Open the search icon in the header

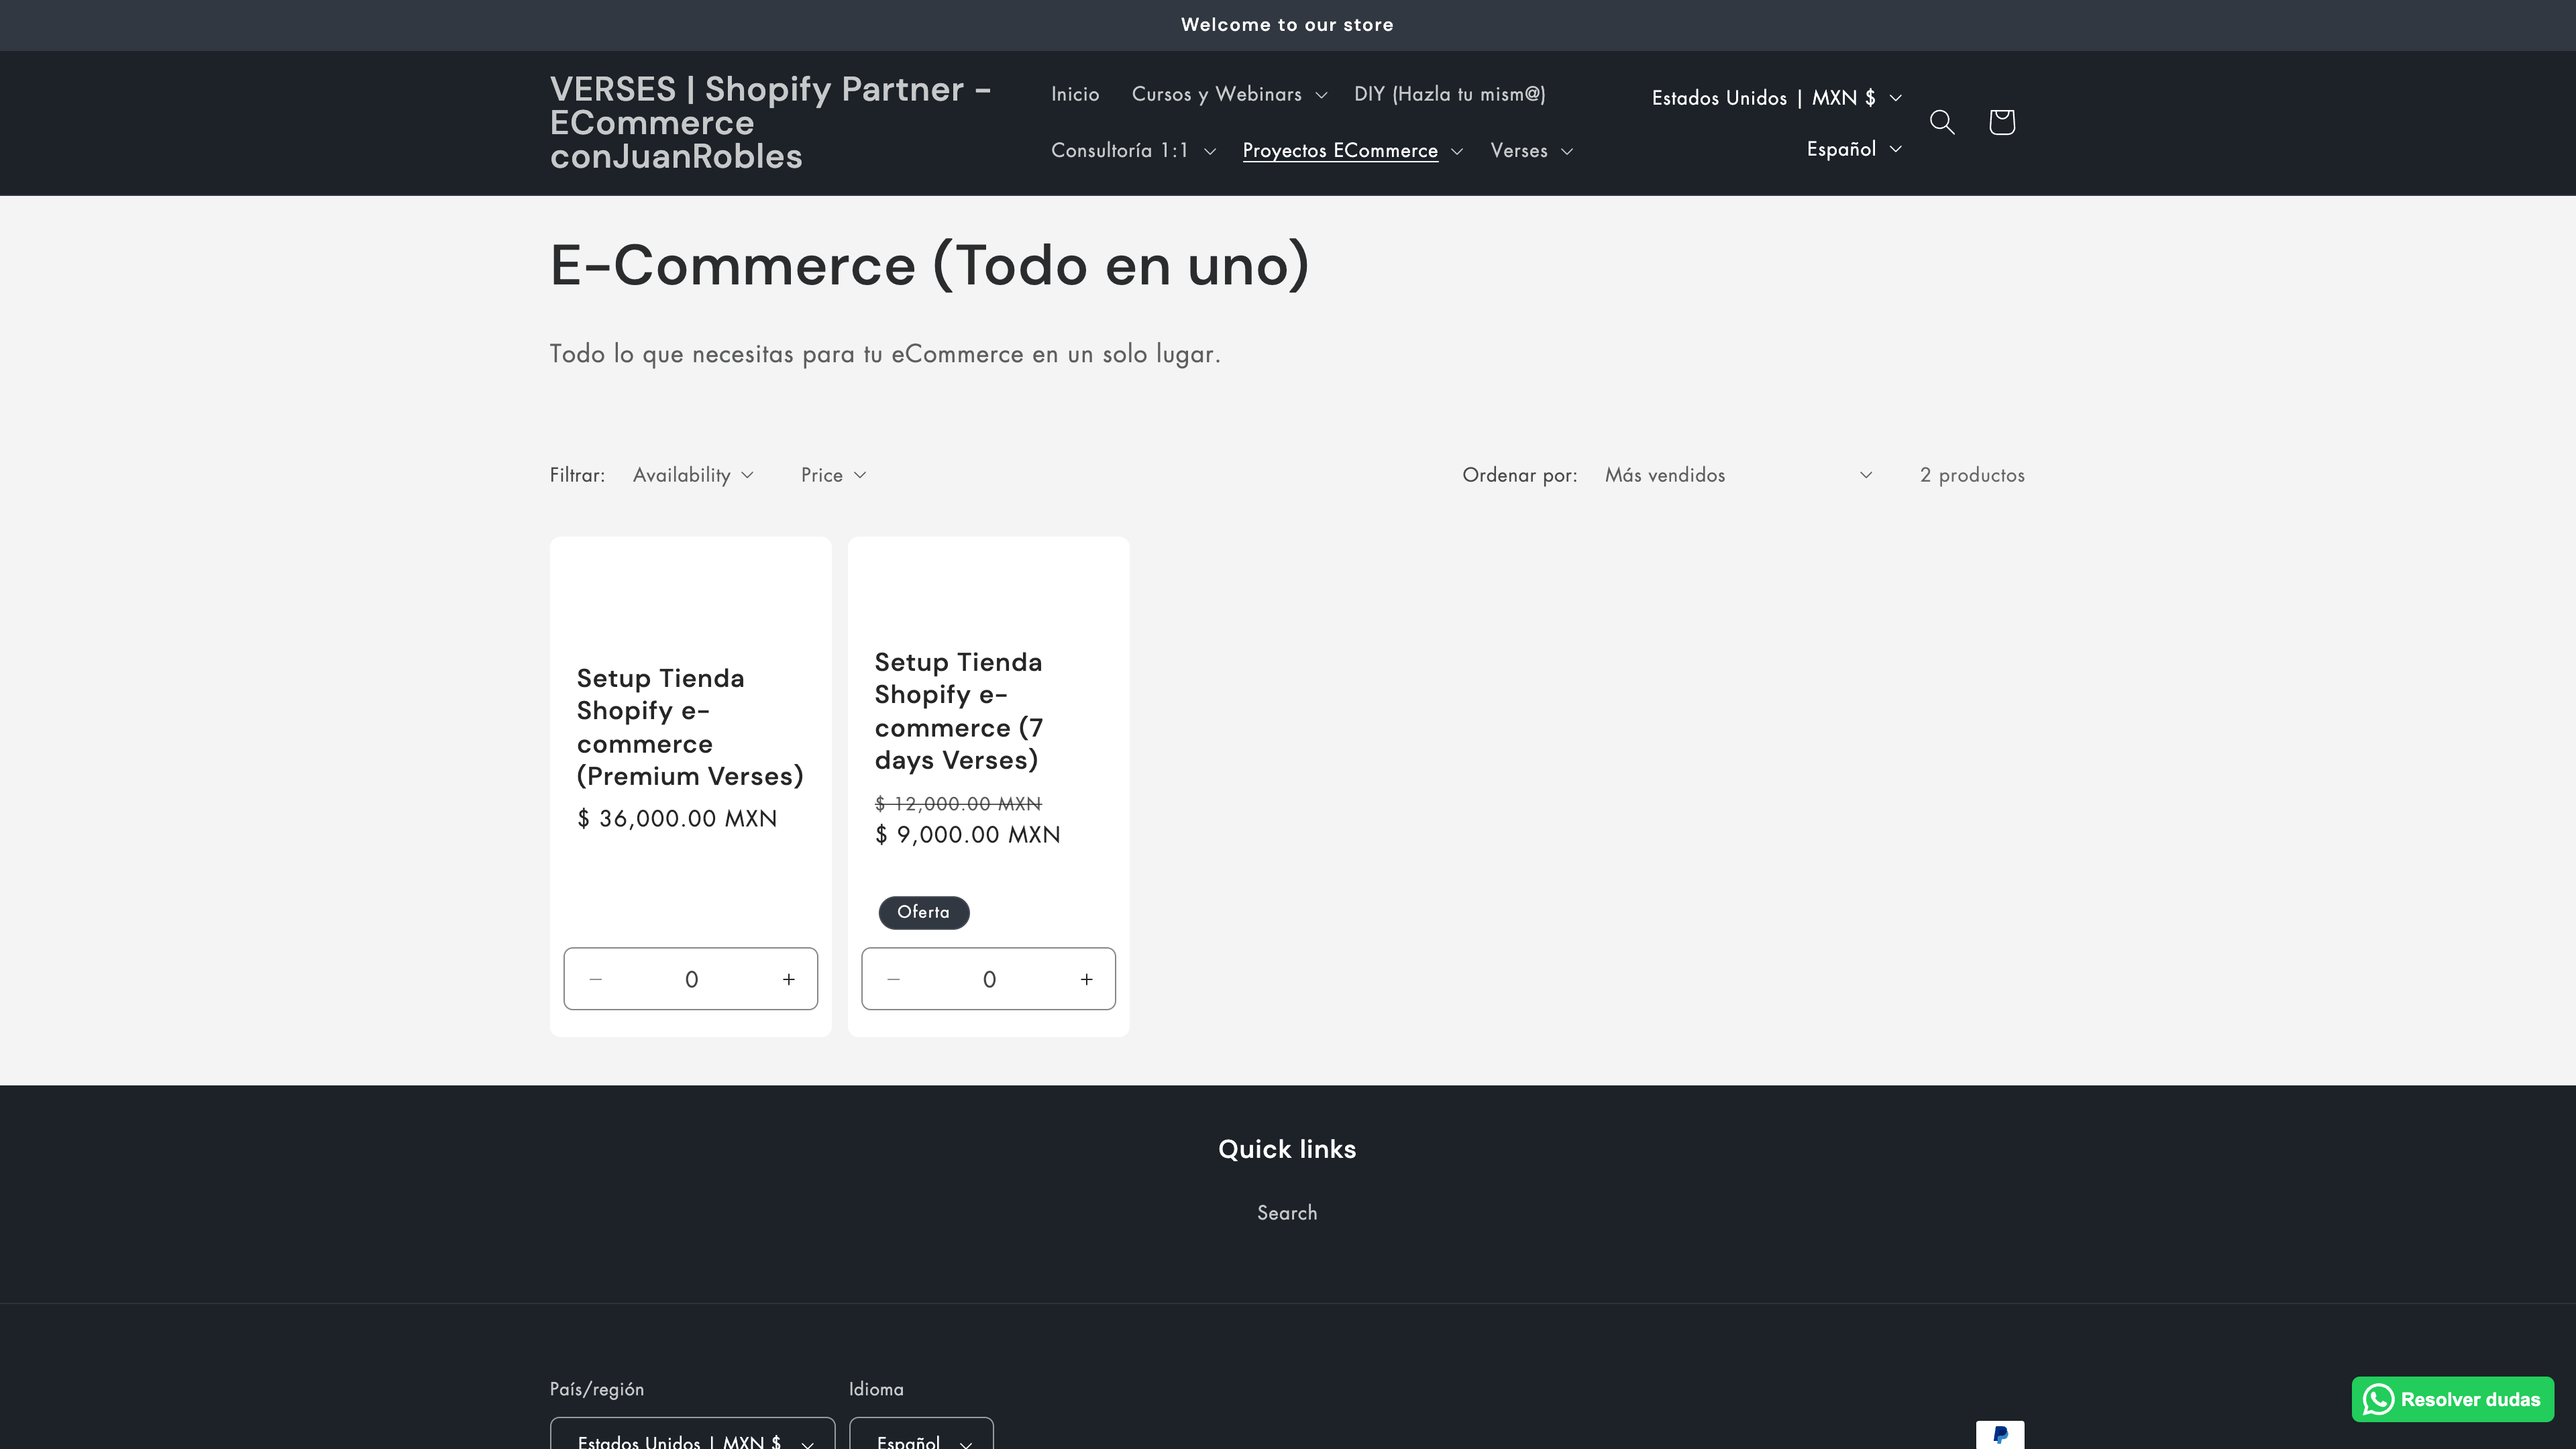[1943, 122]
